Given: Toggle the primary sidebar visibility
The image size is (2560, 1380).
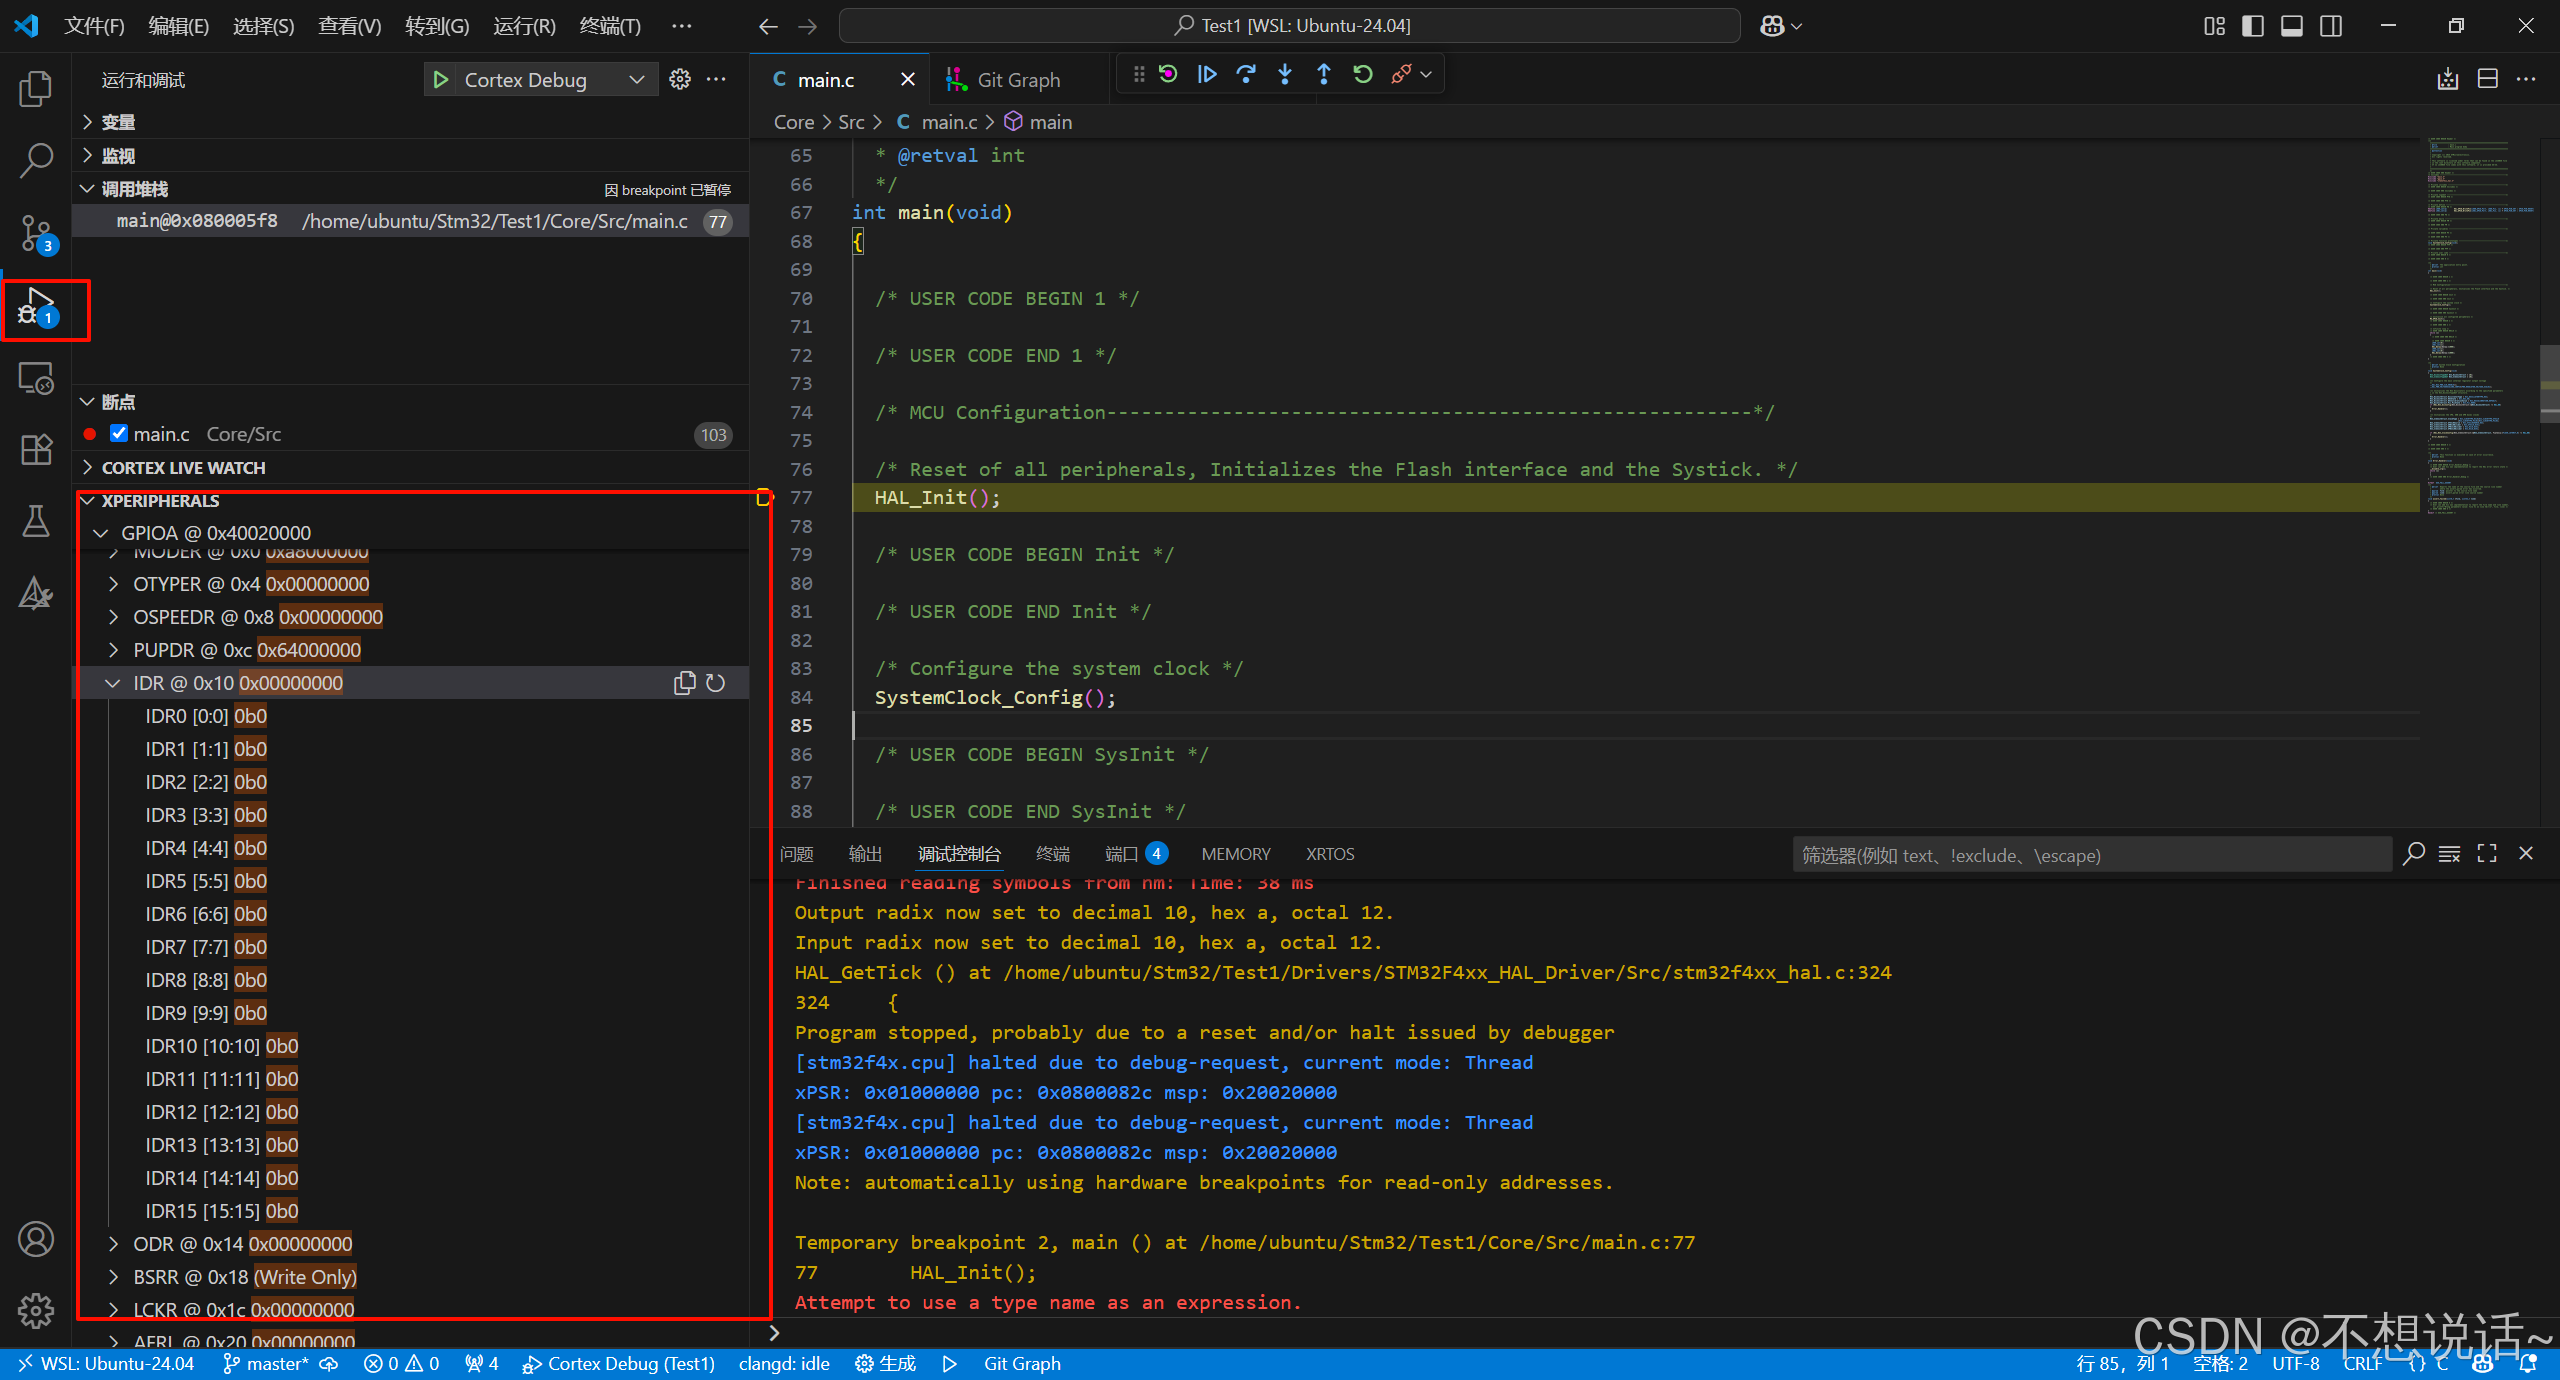Looking at the screenshot, I should click(x=2253, y=25).
